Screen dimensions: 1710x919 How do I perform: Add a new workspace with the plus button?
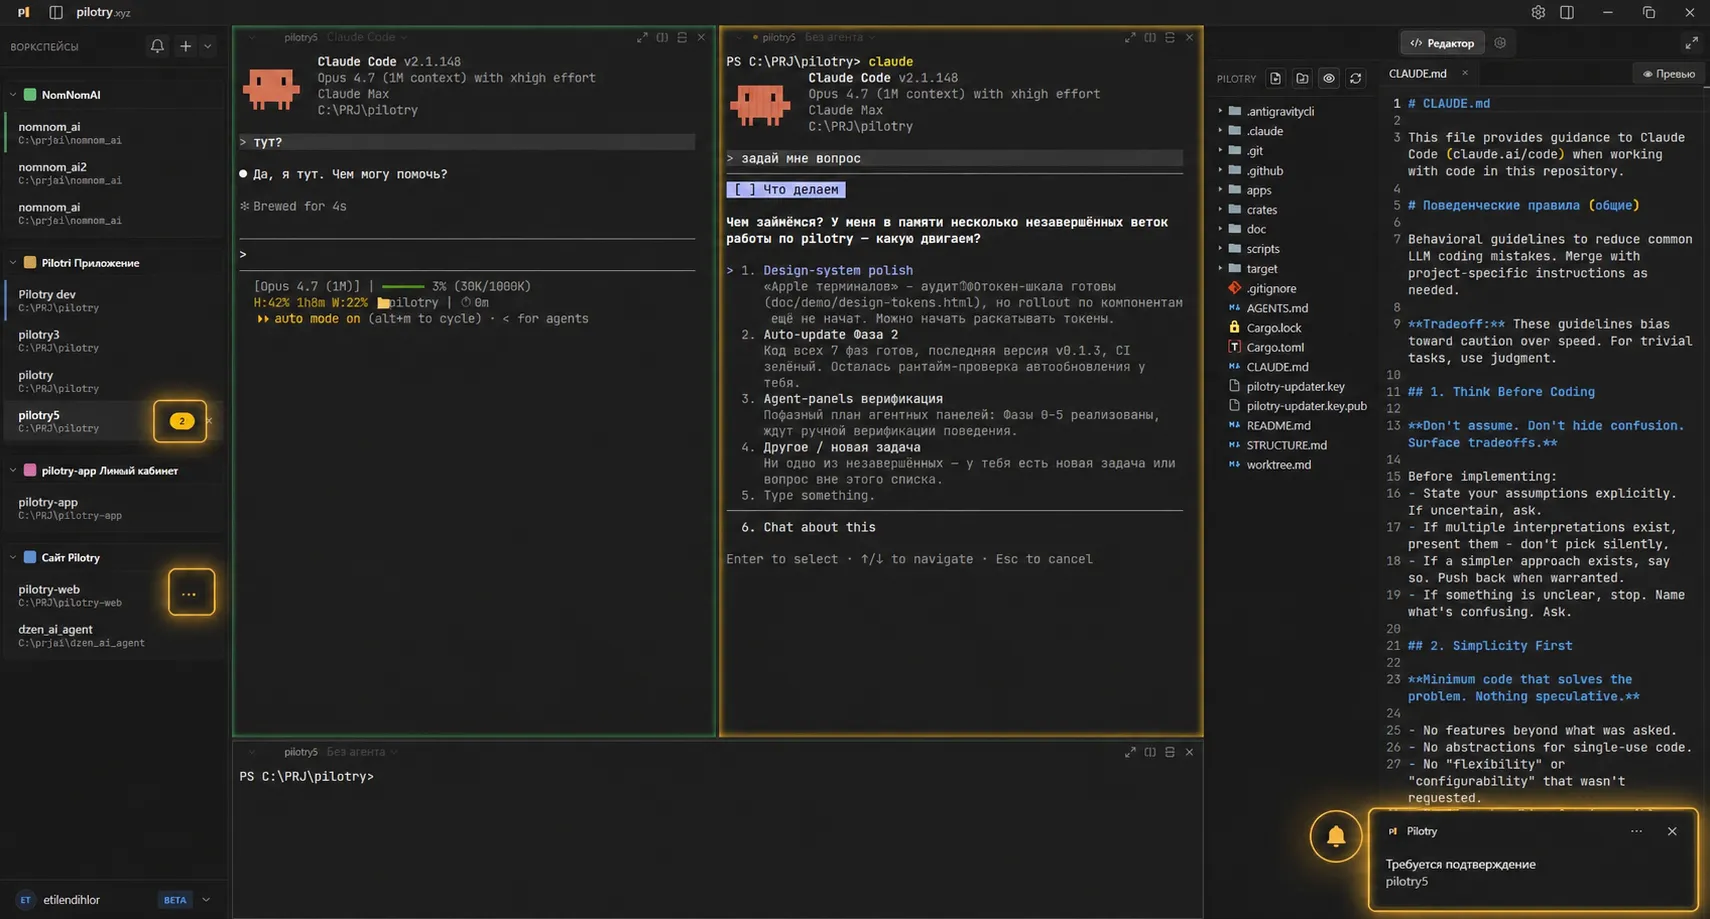pyautogui.click(x=185, y=46)
